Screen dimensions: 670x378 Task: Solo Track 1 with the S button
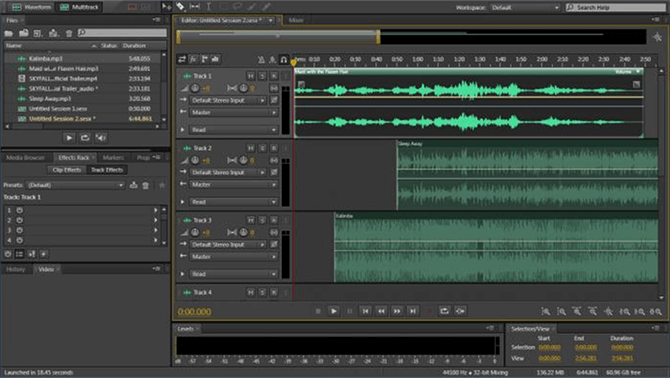(262, 76)
